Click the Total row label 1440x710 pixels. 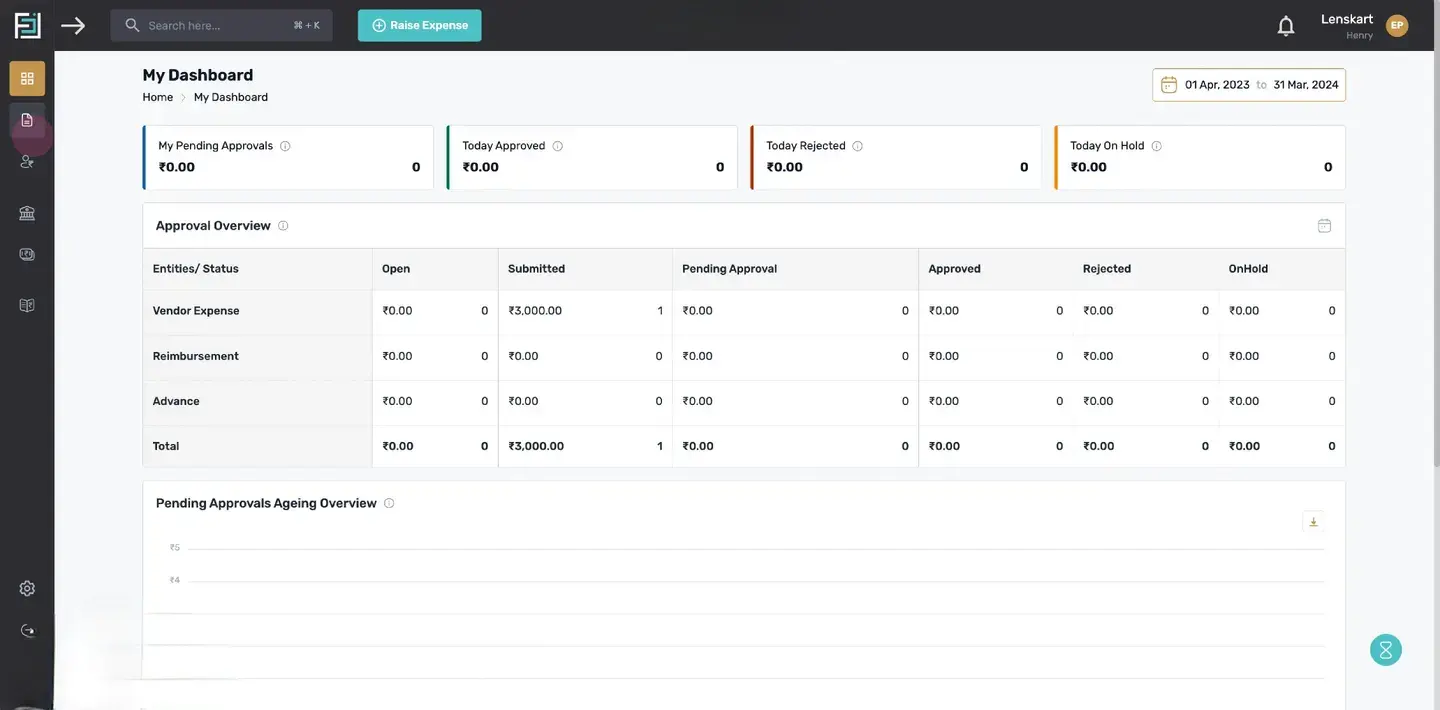(166, 446)
